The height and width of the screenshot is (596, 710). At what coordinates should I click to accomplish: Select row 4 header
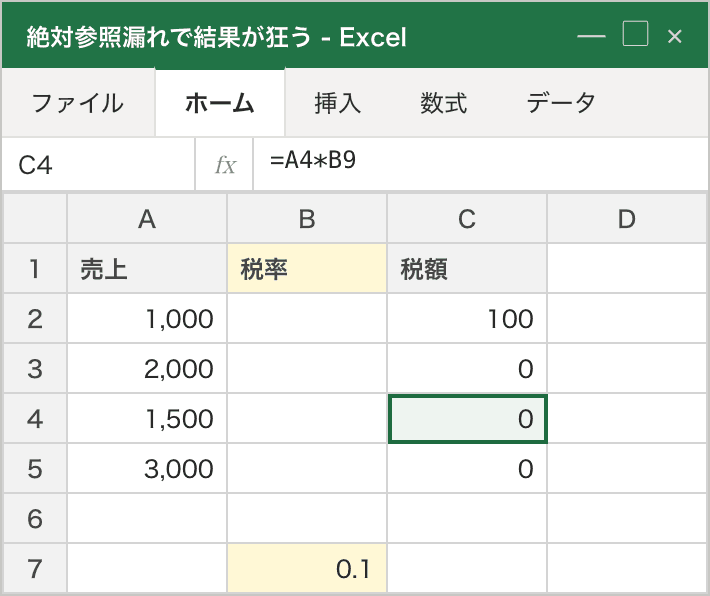click(x=35, y=418)
